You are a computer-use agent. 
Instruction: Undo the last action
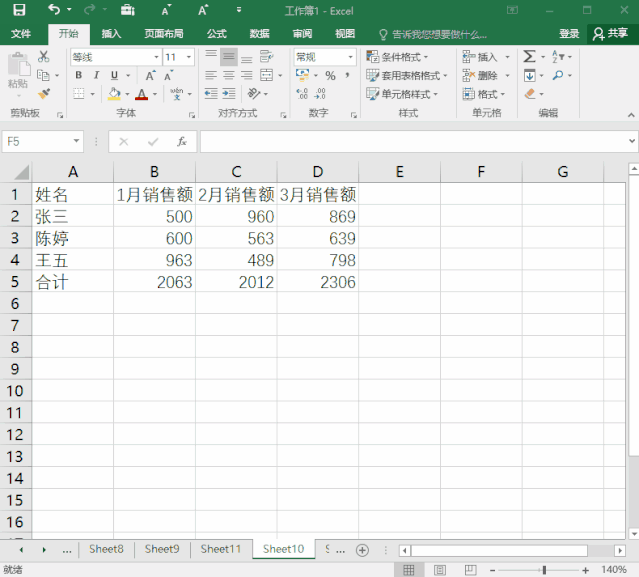tap(54, 9)
